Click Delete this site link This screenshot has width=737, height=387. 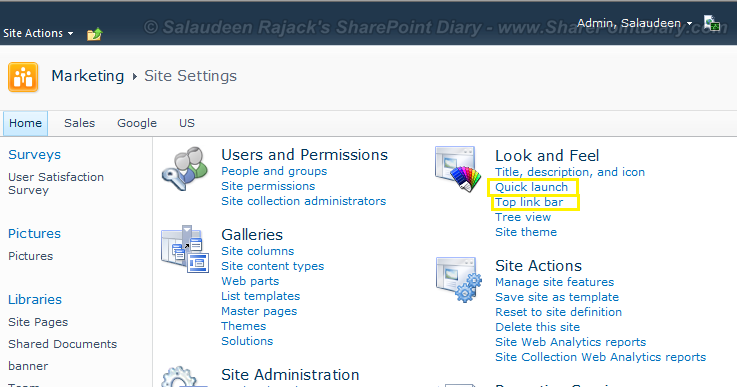537,327
